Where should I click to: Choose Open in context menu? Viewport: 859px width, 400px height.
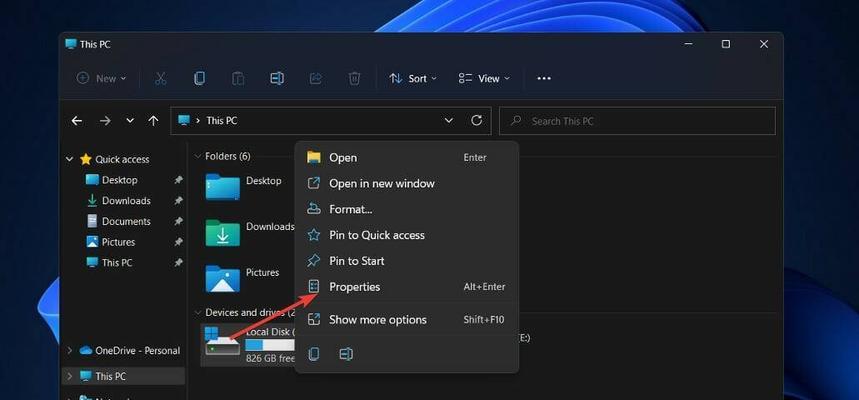[406, 158]
